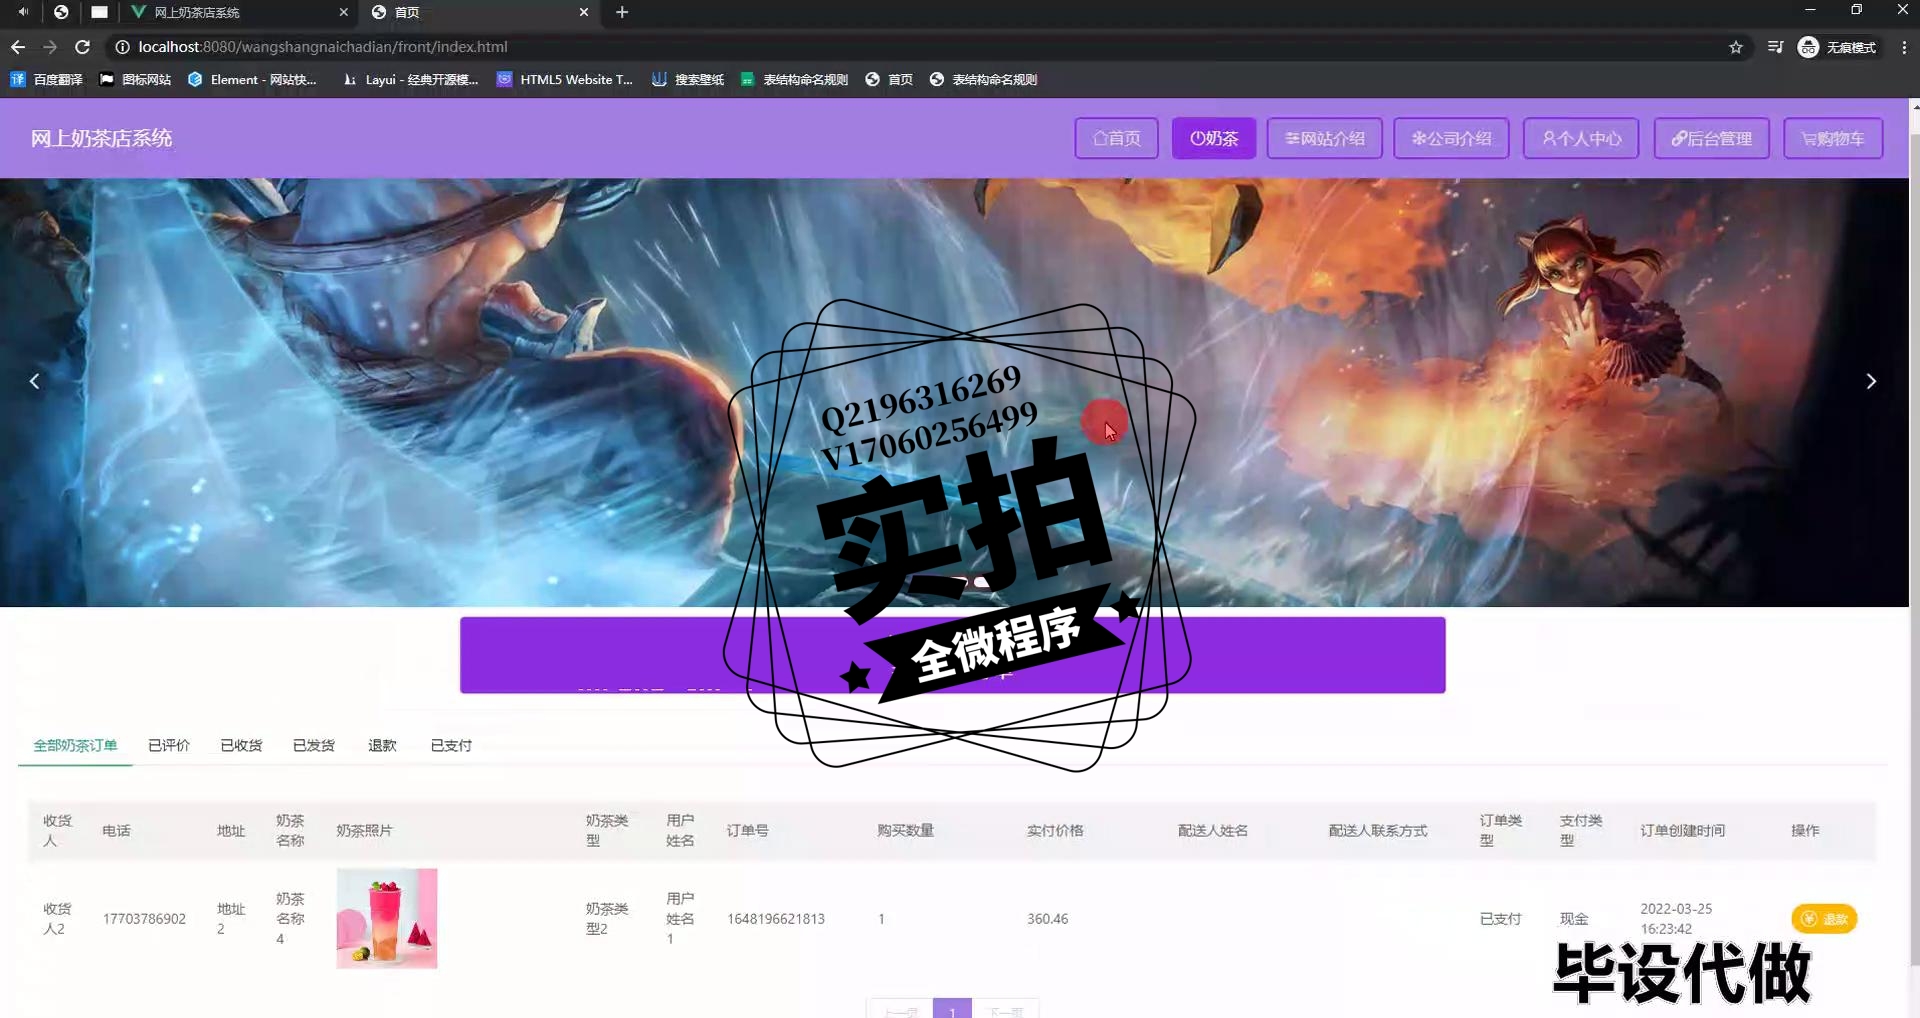Click the 网上奶茶店系统 site title
1920x1018 pixels.
pyautogui.click(x=101, y=138)
